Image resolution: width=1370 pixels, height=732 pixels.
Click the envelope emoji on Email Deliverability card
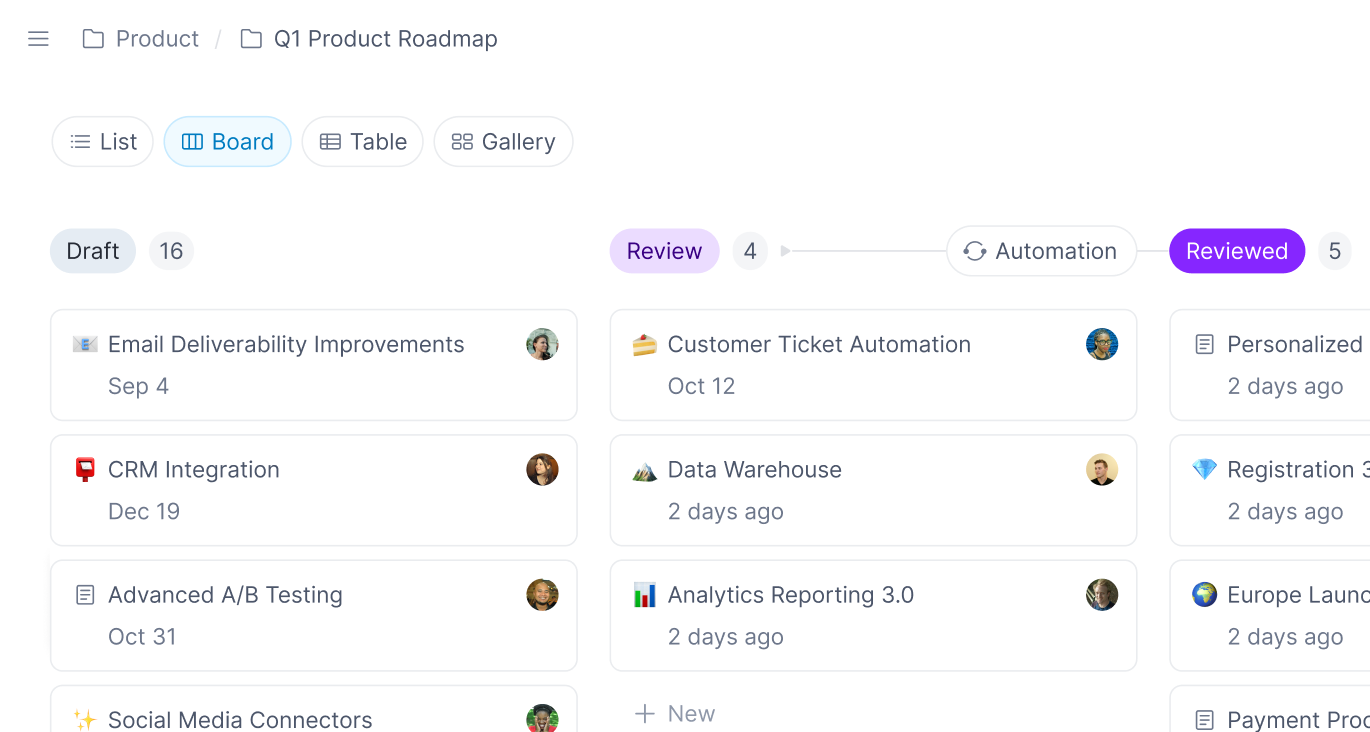[85, 344]
